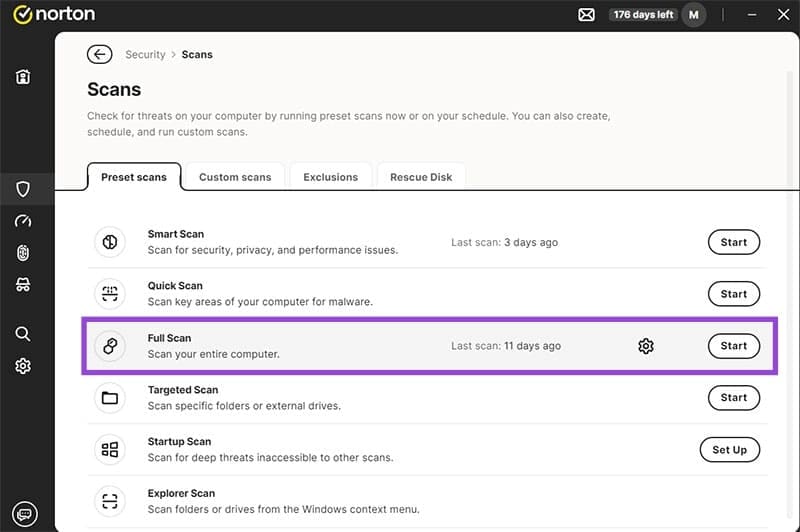Click the Search magnifier sidebar icon
Viewport: 800px width, 532px height.
tap(23, 334)
